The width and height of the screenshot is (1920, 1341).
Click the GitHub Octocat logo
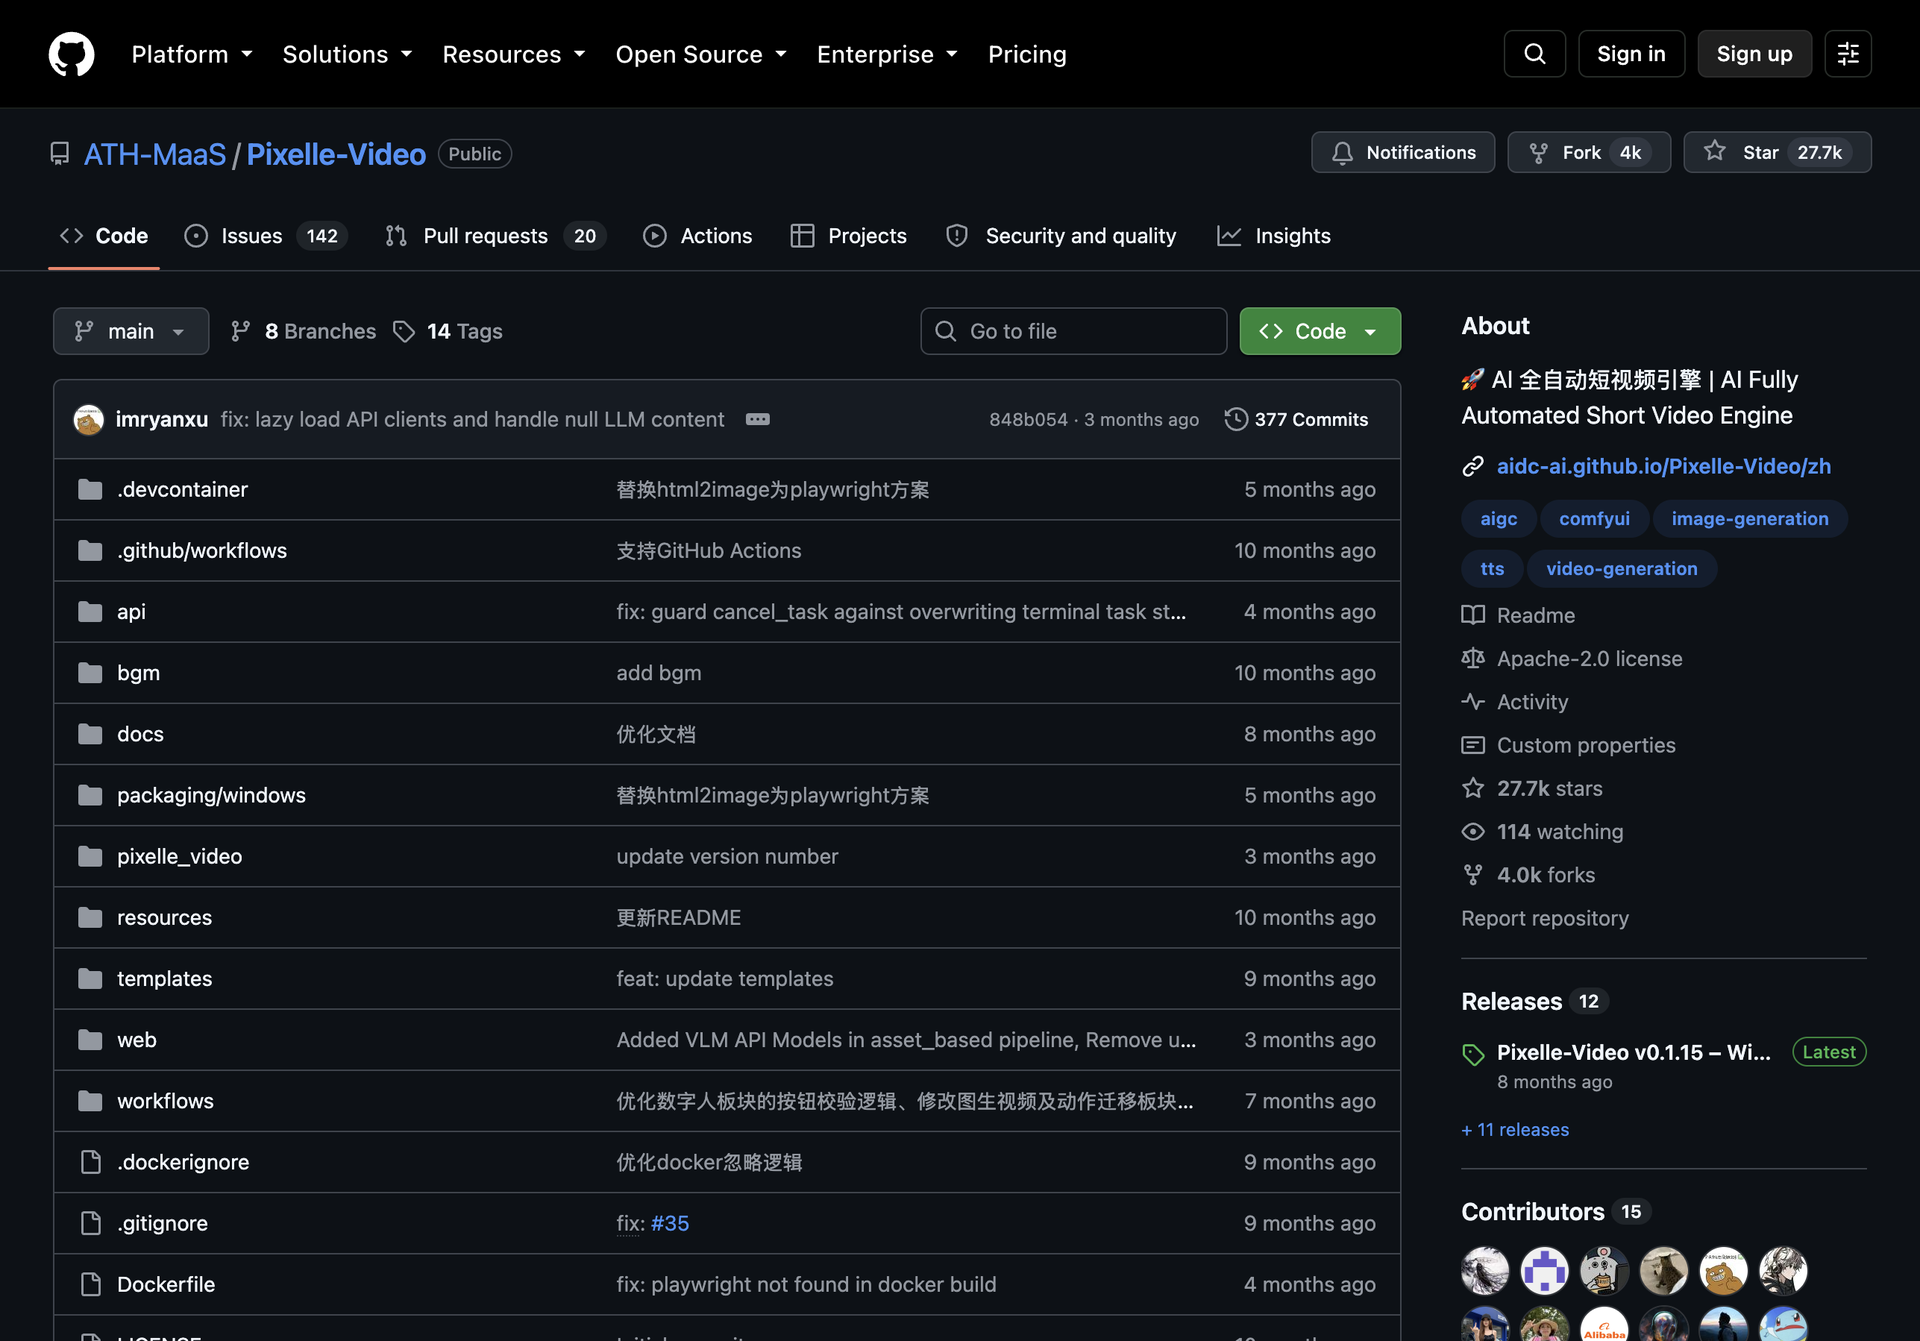tap(72, 54)
